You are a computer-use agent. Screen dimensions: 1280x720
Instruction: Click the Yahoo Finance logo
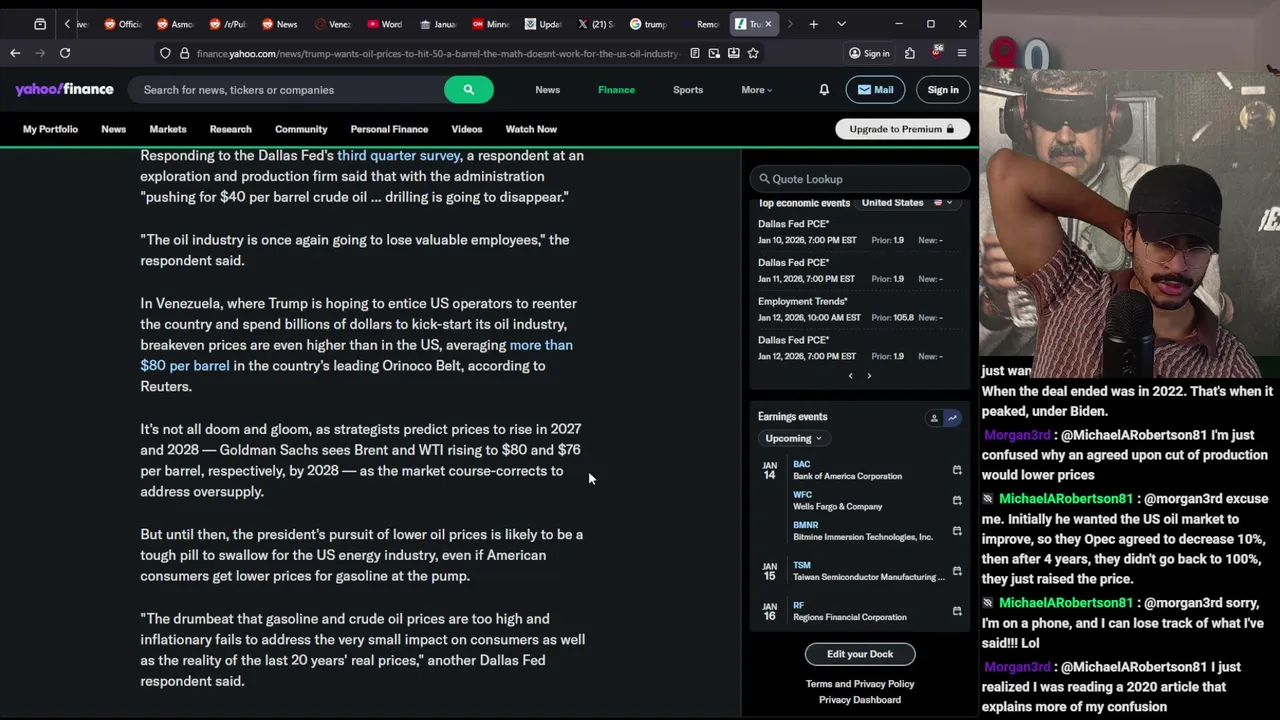(64, 89)
